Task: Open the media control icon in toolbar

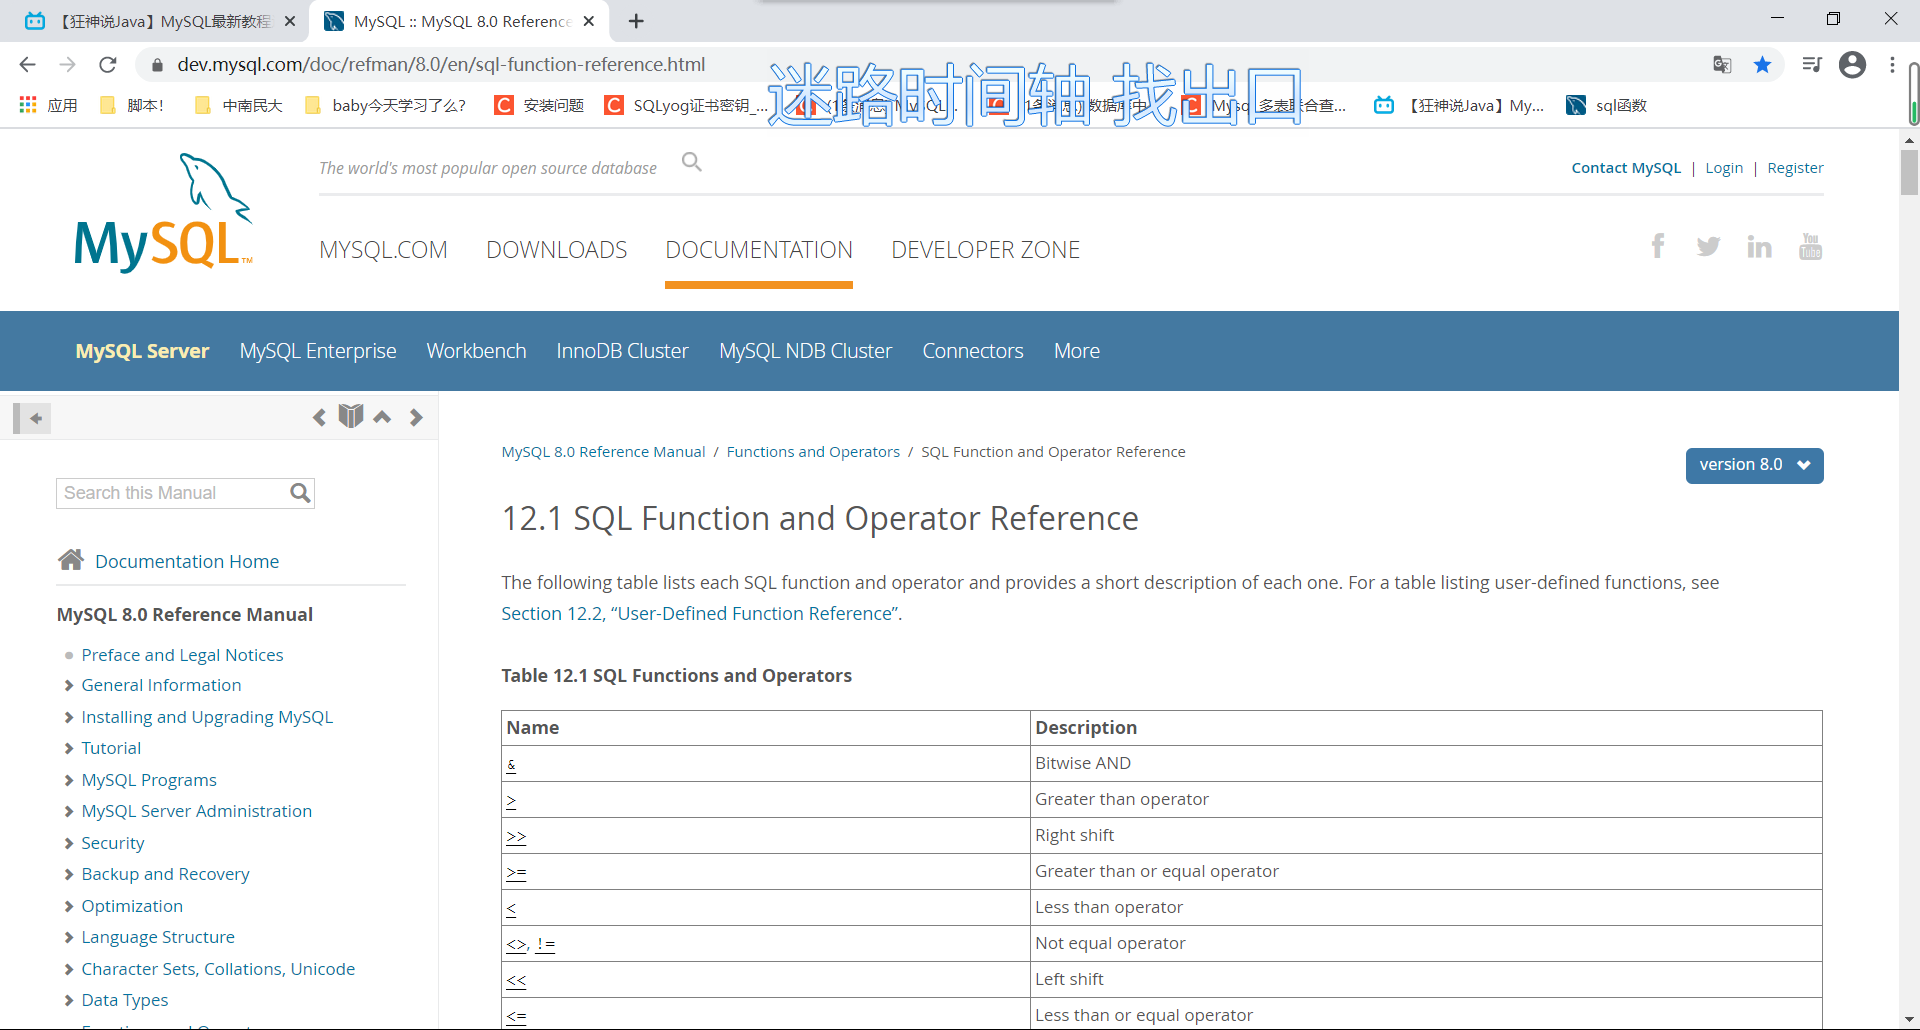Action: pyautogui.click(x=1811, y=65)
